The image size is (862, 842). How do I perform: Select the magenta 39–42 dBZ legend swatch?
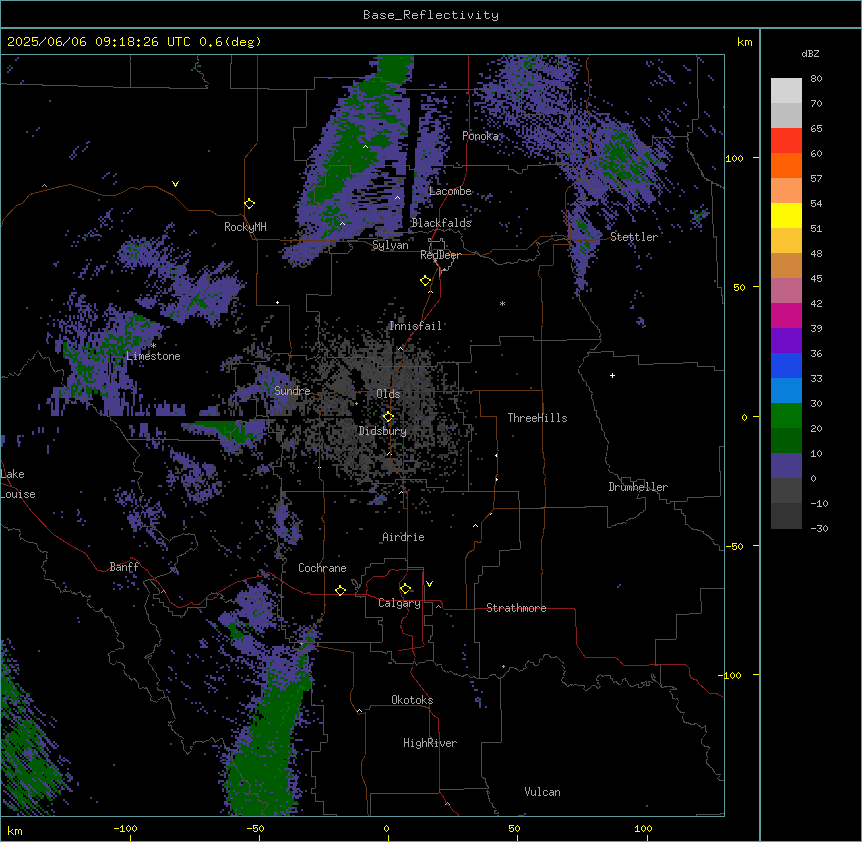click(786, 315)
